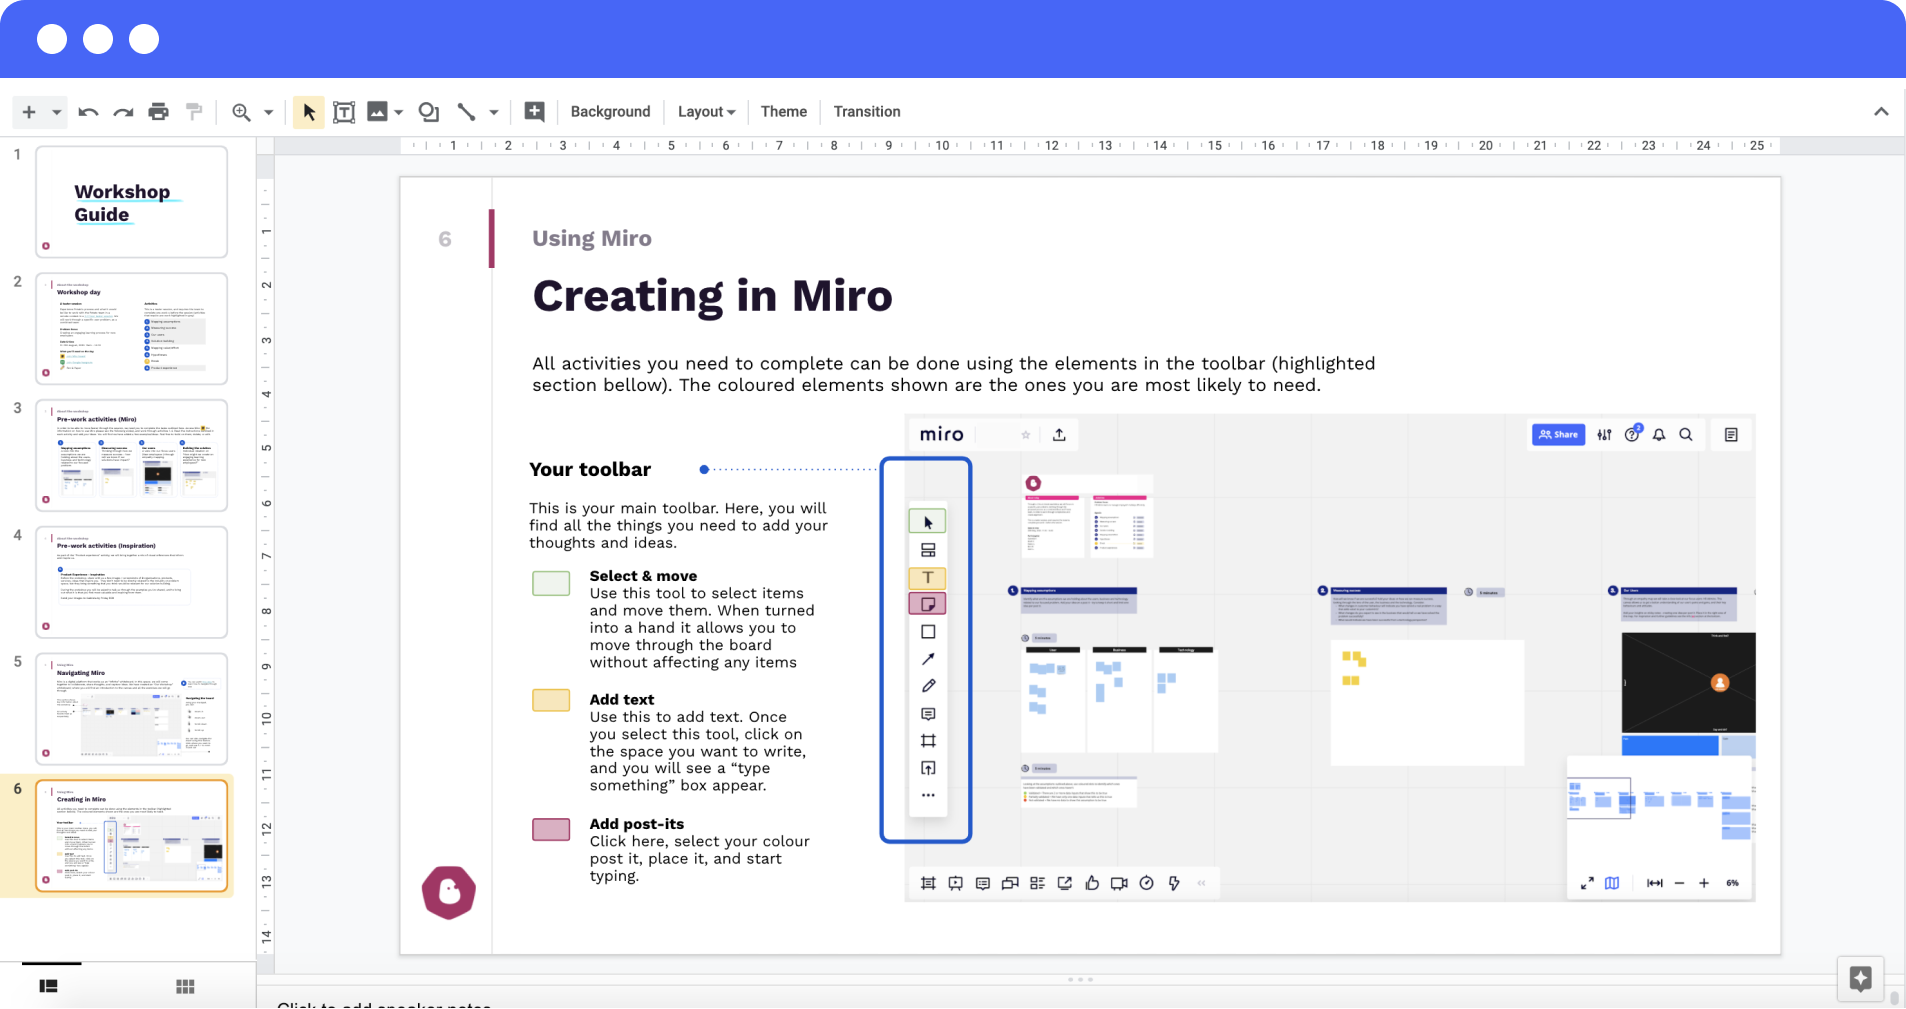Click the add comment icon
The image size is (1906, 1009).
coord(534,112)
